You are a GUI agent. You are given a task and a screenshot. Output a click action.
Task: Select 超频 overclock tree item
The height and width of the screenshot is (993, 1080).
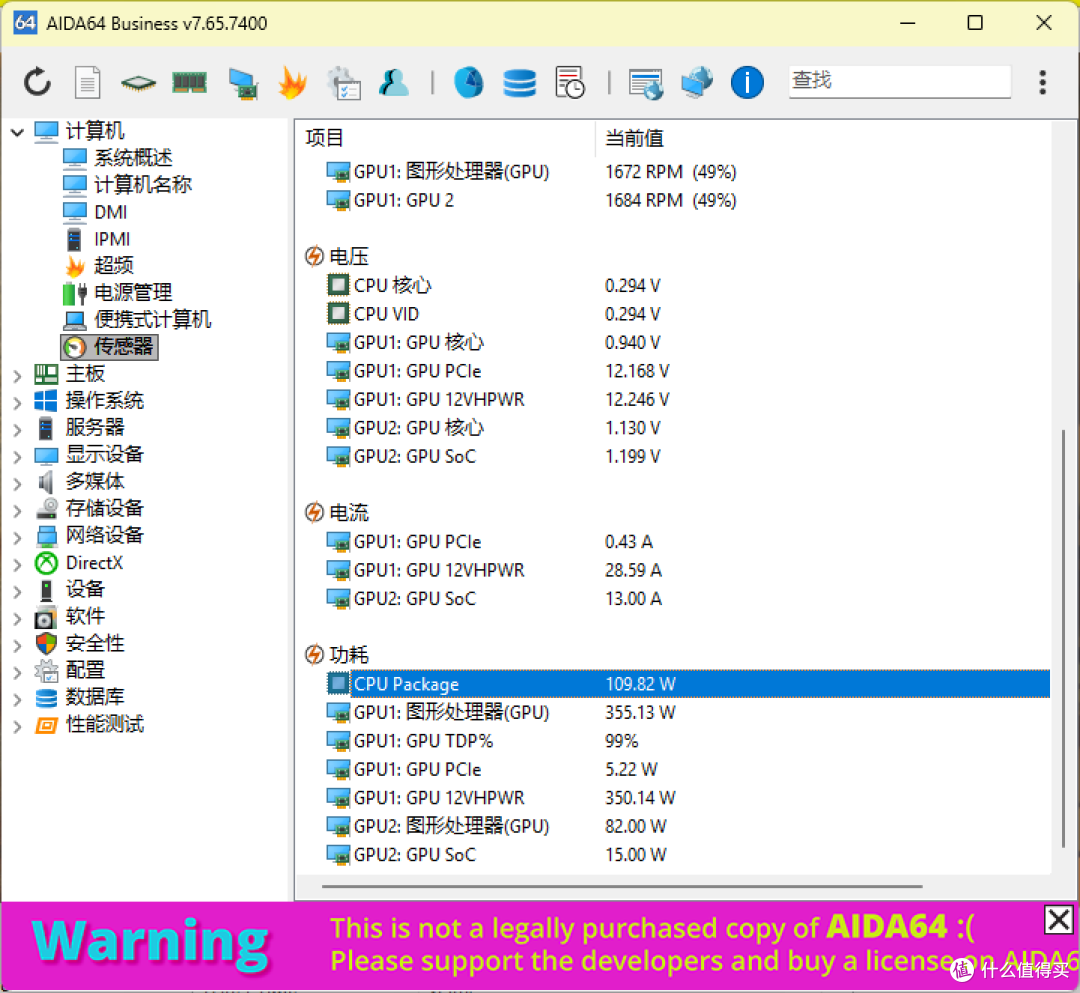[114, 265]
